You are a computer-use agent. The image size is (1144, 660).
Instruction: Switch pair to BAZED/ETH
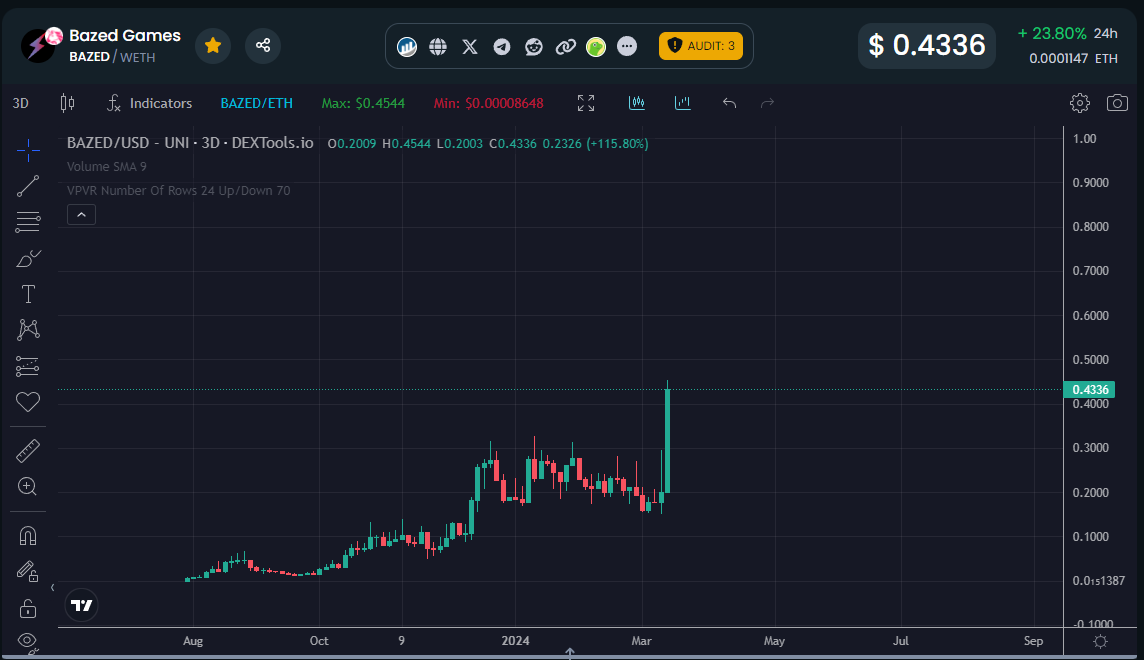[x=256, y=103]
